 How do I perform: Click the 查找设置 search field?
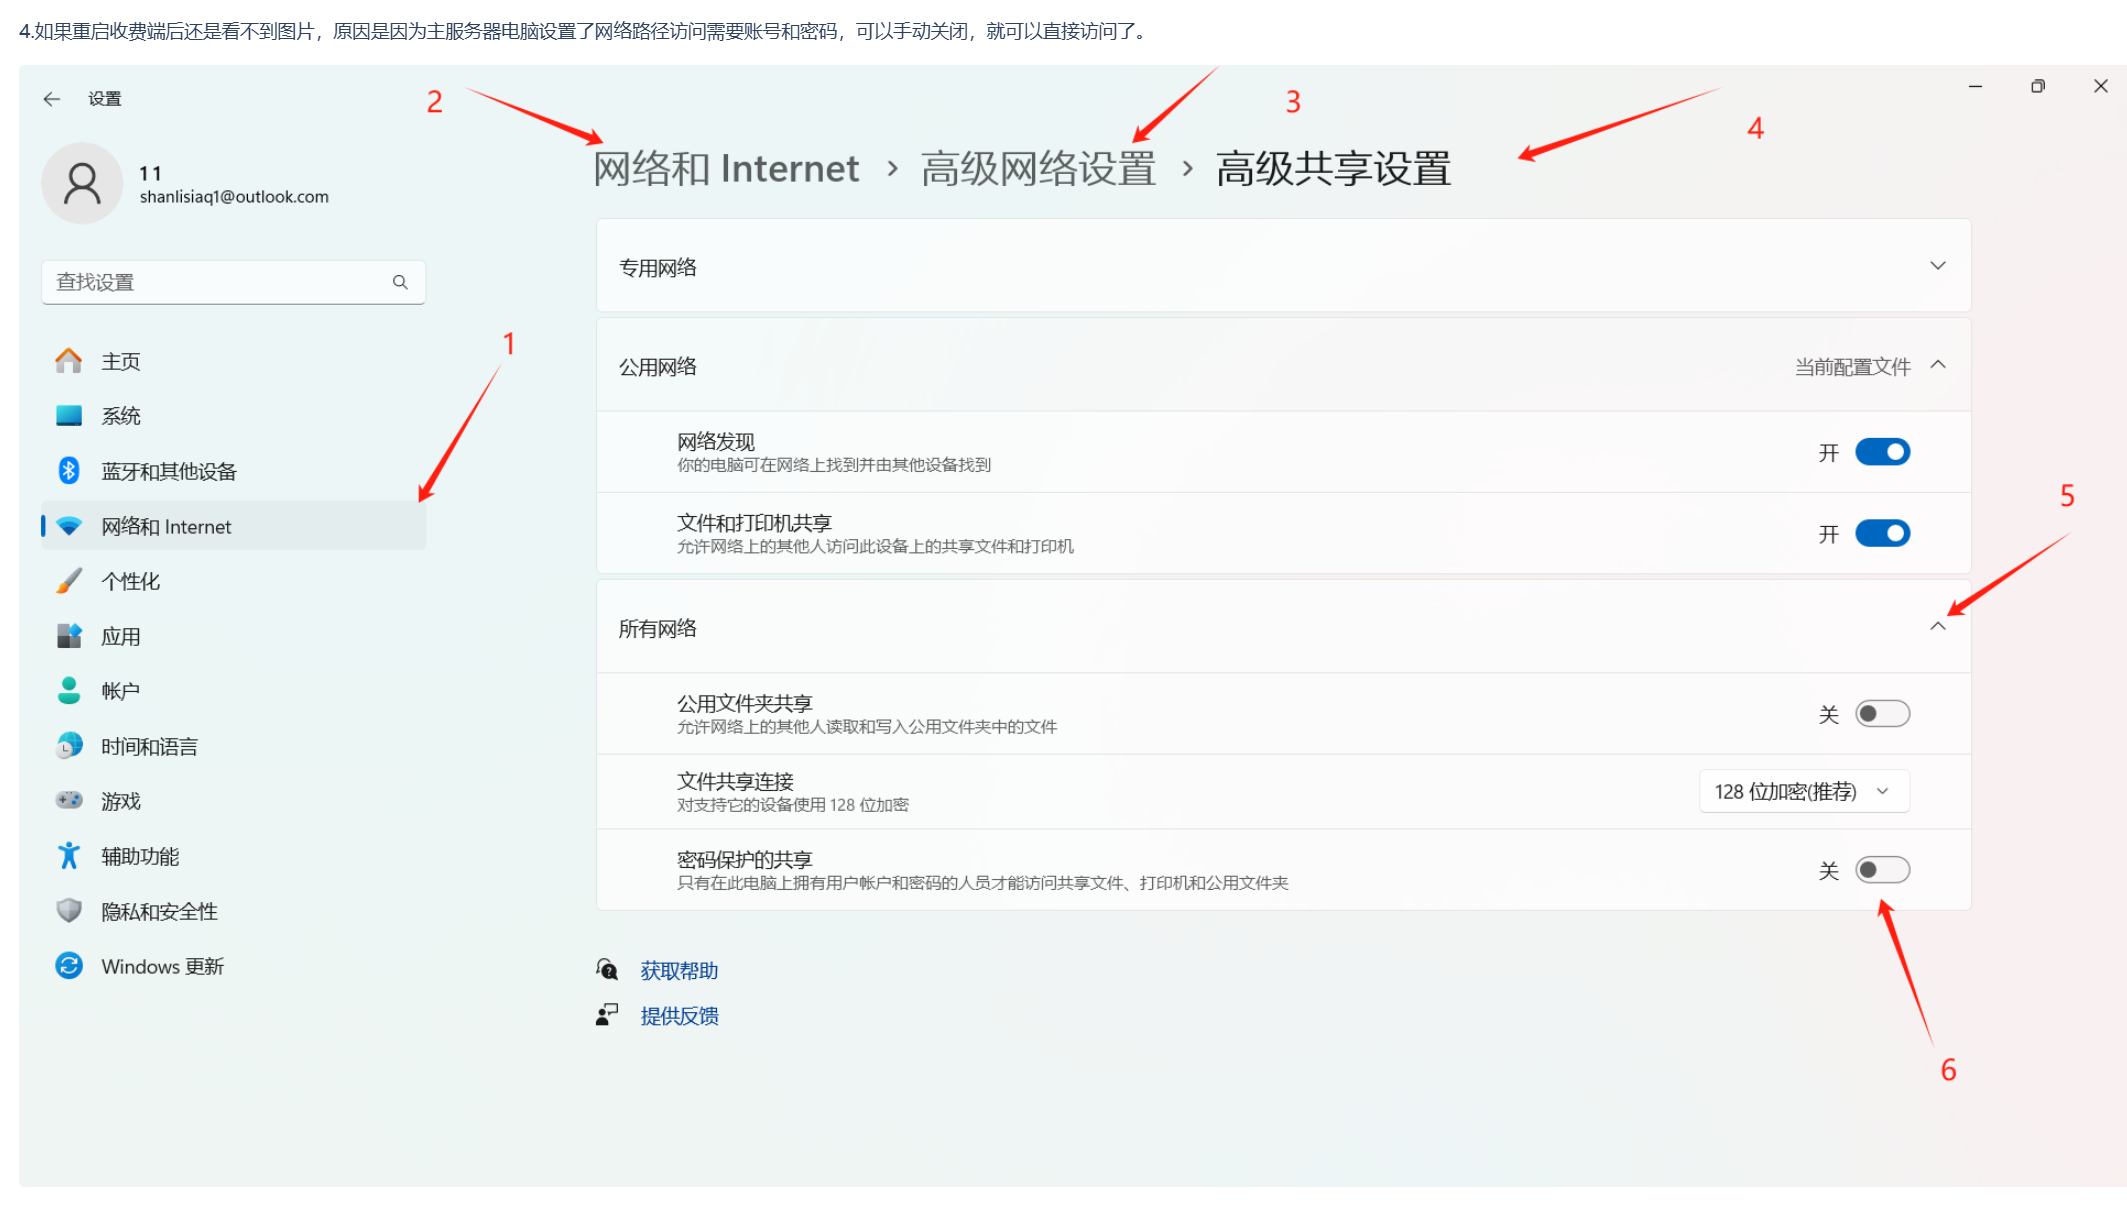[x=233, y=282]
